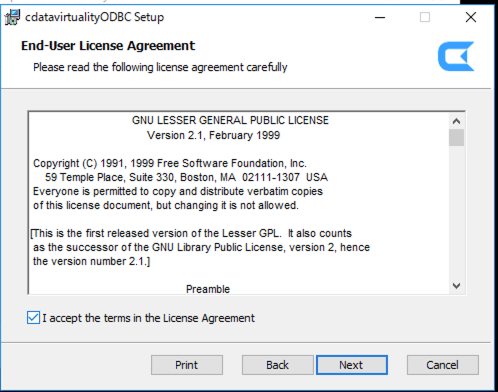Print the license agreement
Viewport: 498px width, 392px height.
point(187,365)
